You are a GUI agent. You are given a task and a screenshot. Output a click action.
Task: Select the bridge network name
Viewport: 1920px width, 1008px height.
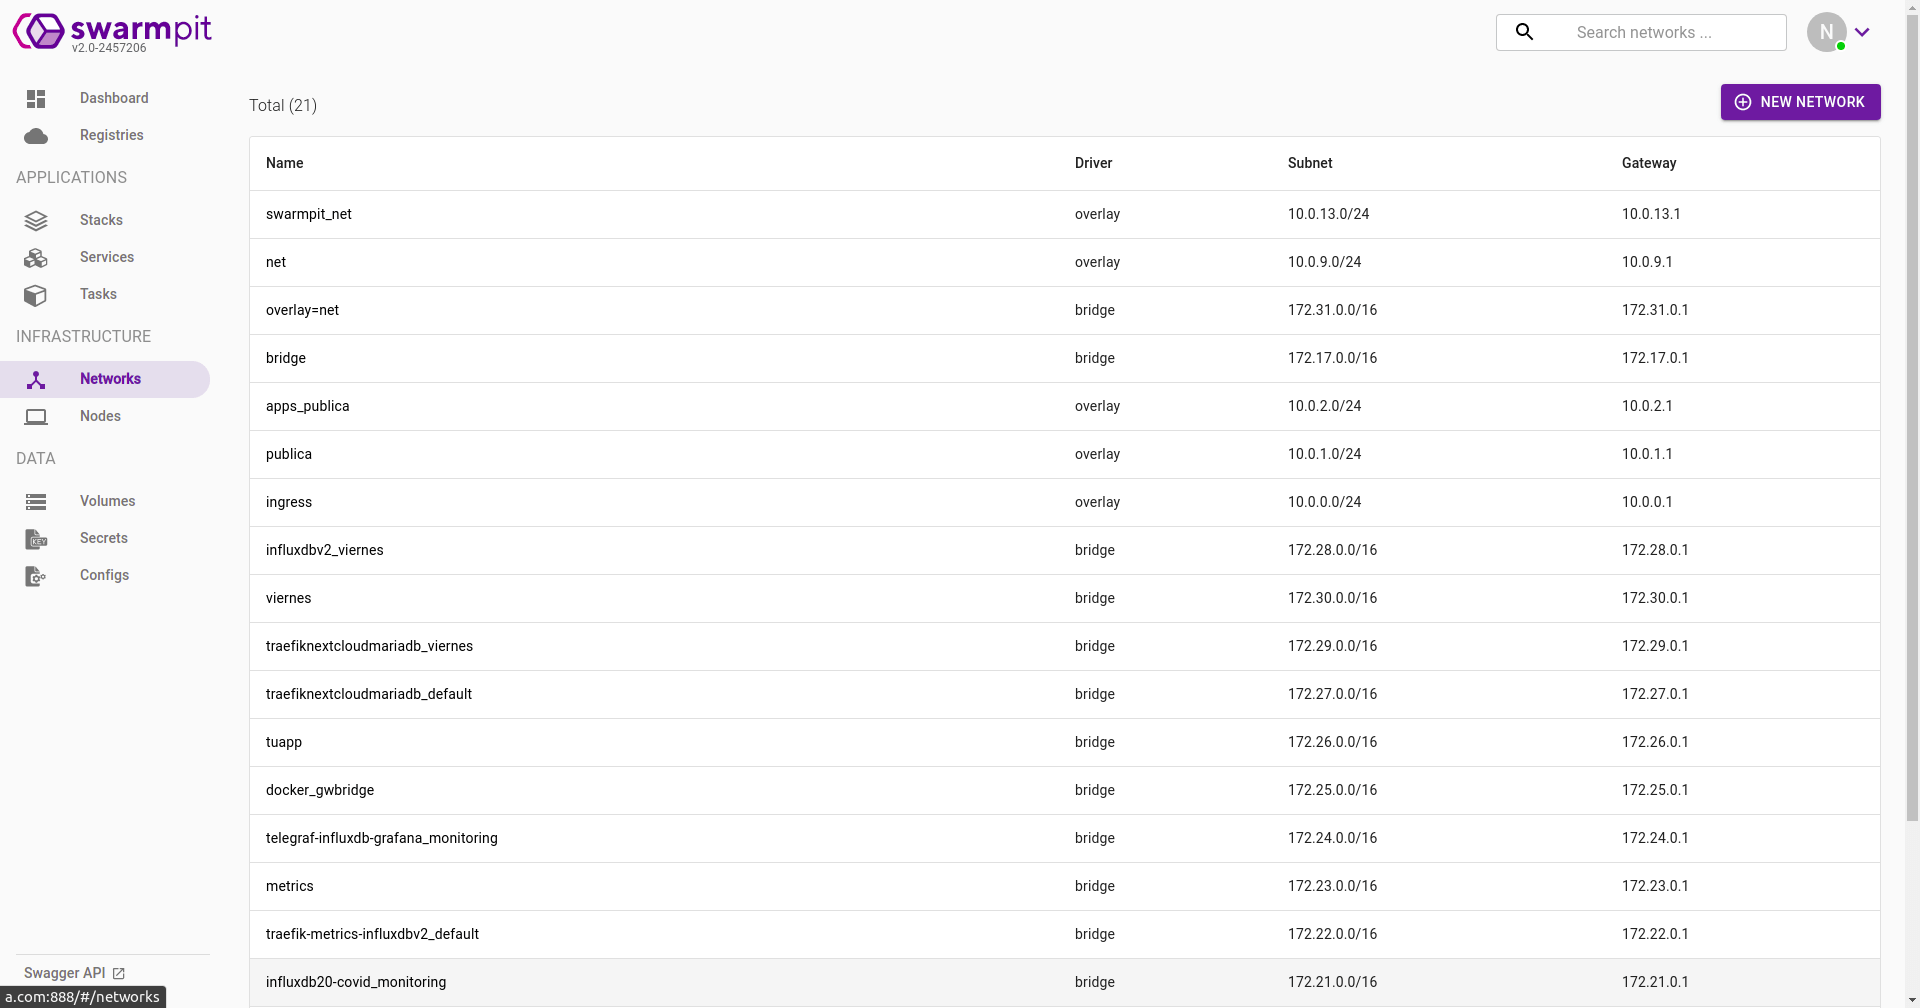click(x=286, y=358)
